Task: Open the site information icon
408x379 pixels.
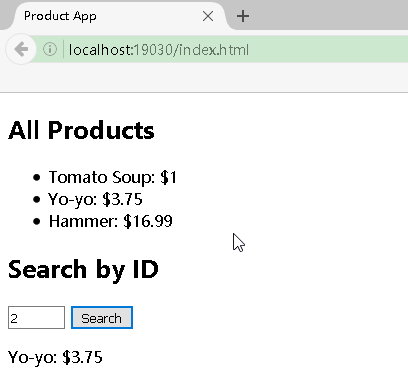Action: (50, 49)
